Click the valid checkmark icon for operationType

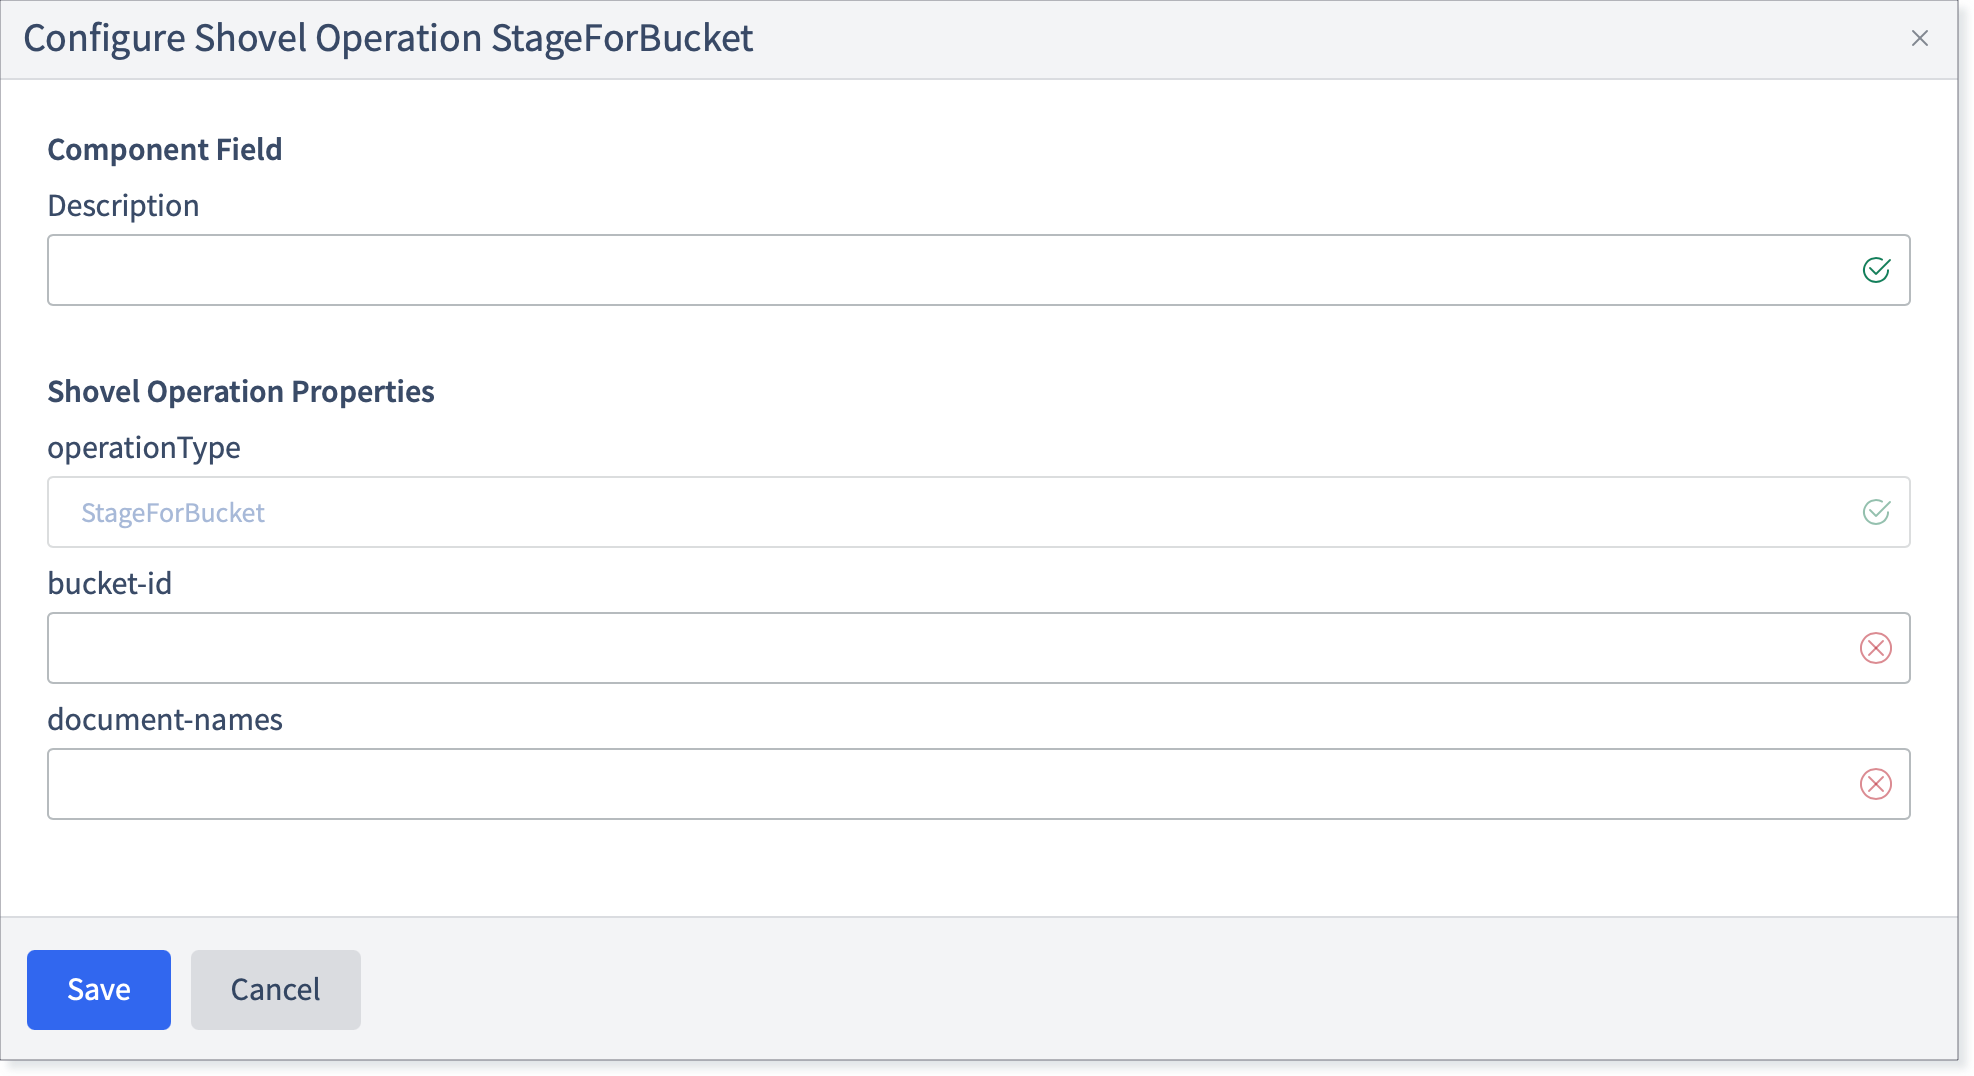(1876, 512)
